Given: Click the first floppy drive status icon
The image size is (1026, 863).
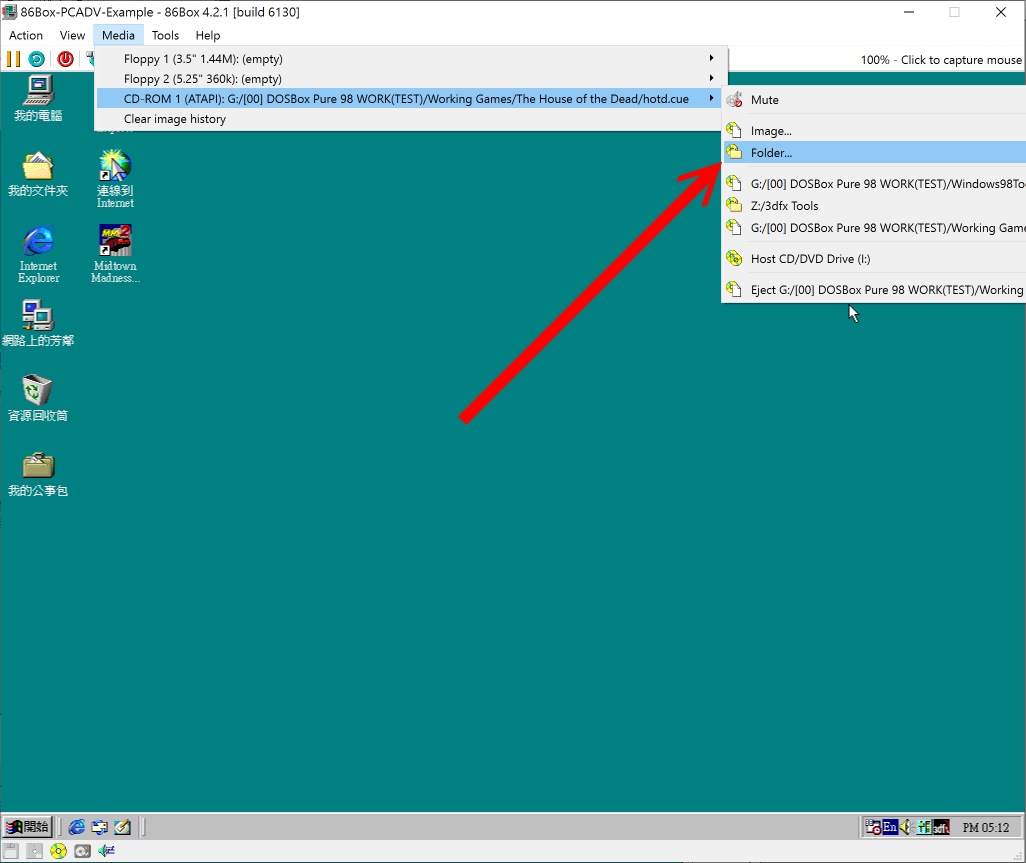Looking at the screenshot, I should pyautogui.click(x=11, y=851).
